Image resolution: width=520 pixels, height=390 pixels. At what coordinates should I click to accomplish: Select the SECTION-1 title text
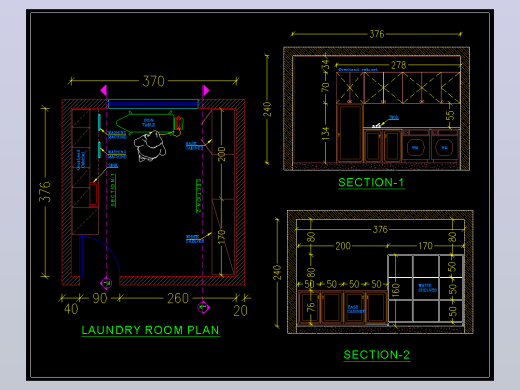click(x=371, y=182)
